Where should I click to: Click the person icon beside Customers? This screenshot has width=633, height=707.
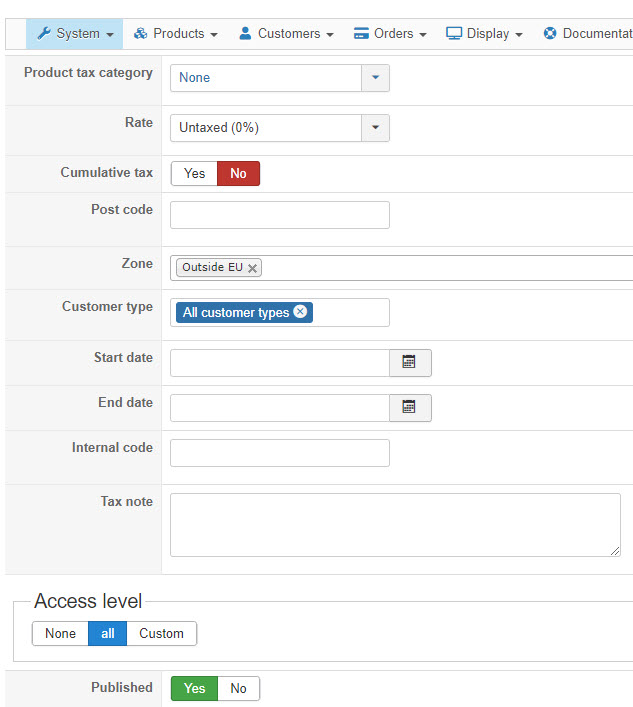(245, 34)
